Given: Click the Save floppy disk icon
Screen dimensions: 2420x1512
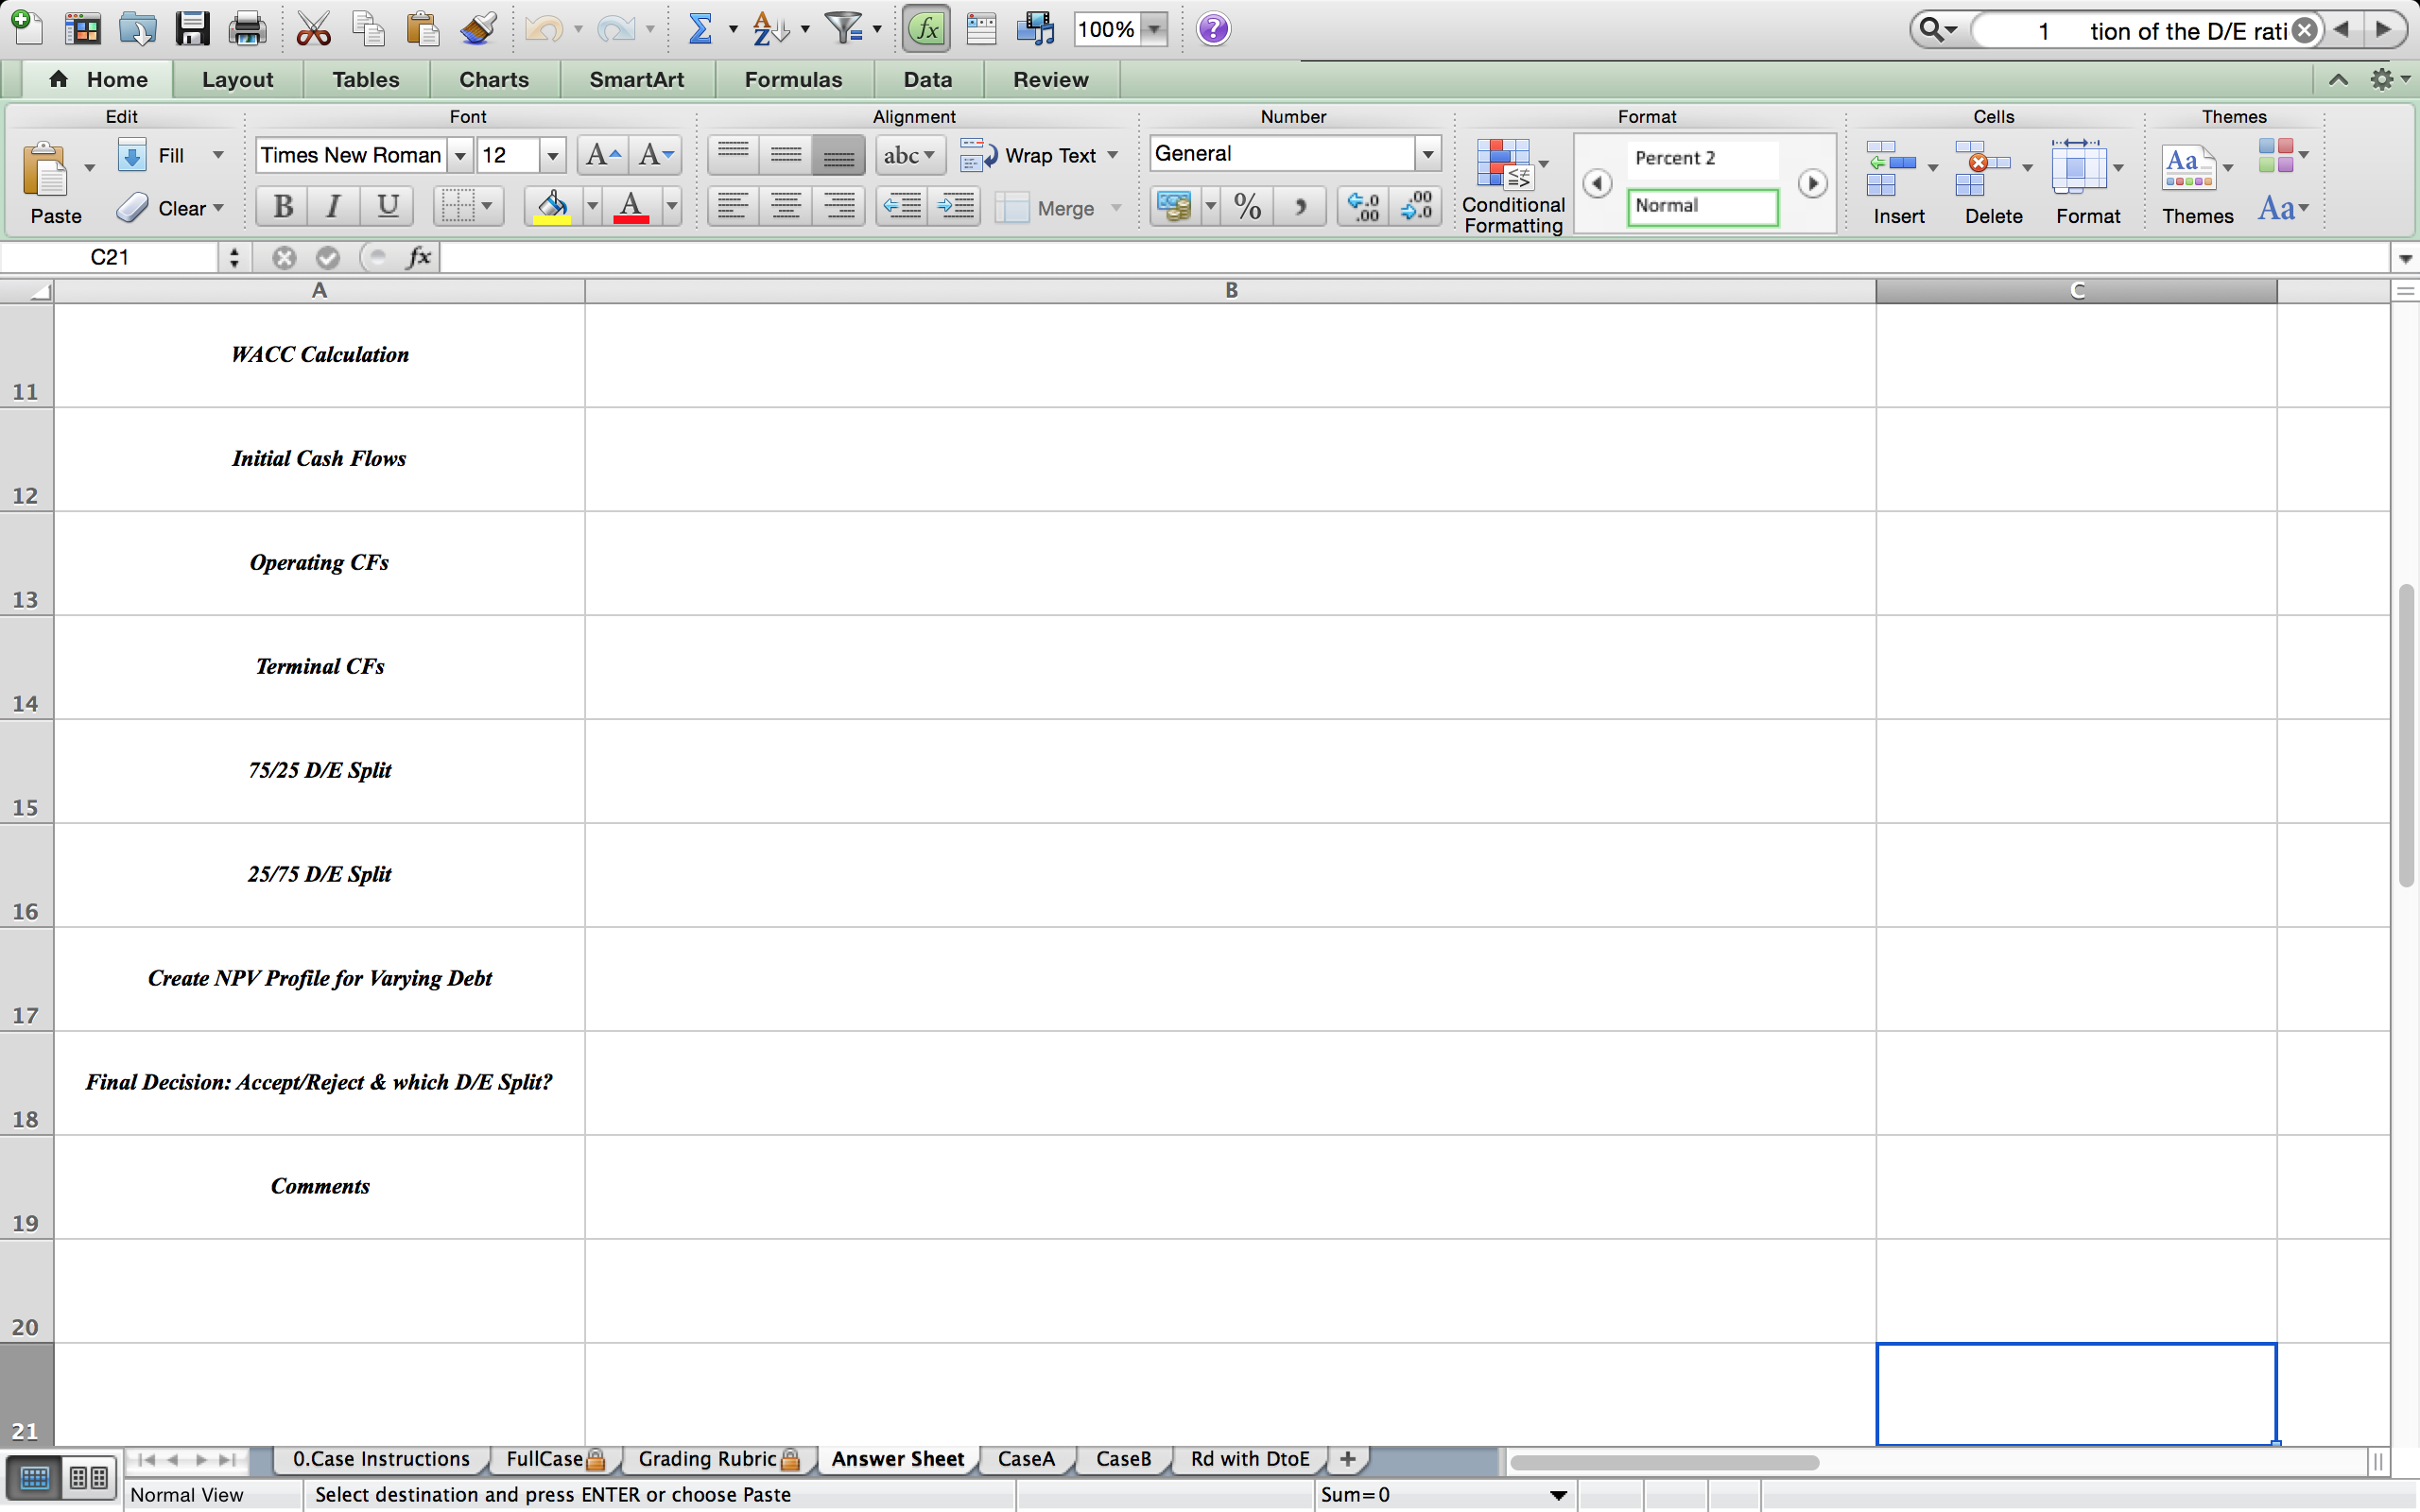Looking at the screenshot, I should pos(192,29).
